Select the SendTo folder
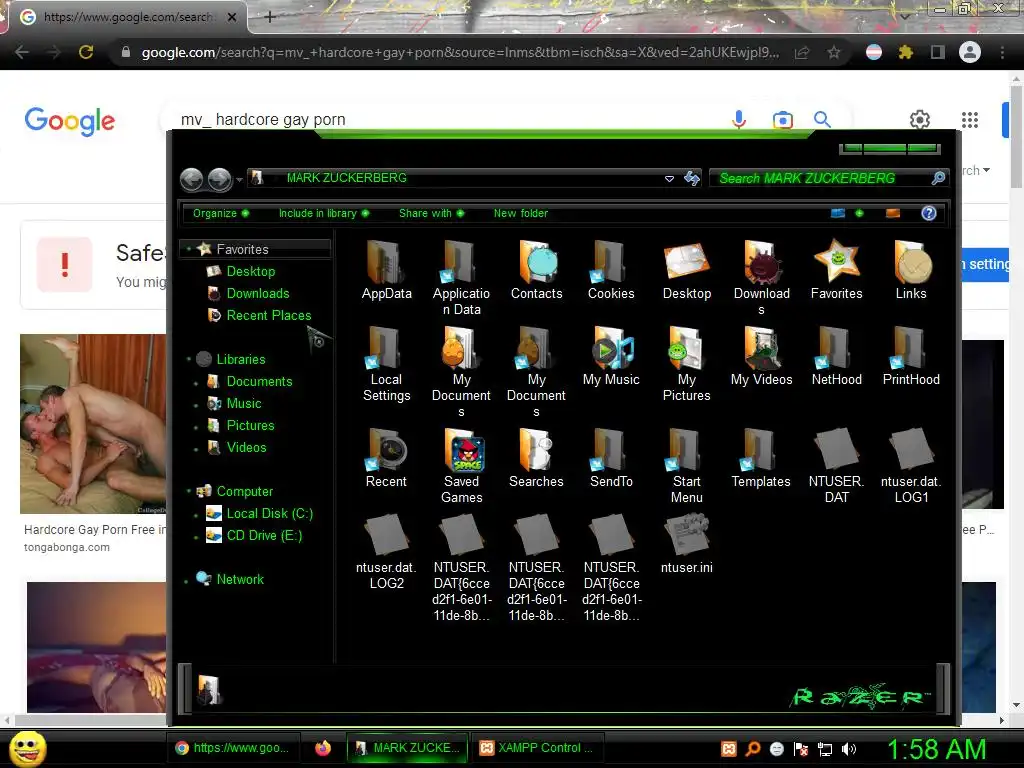The image size is (1024, 768). pyautogui.click(x=611, y=458)
